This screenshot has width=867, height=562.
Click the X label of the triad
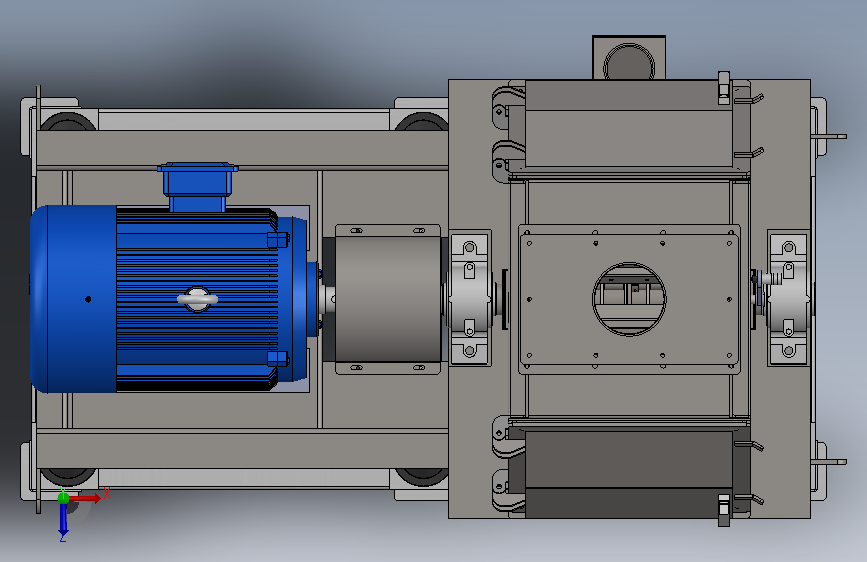point(107,493)
